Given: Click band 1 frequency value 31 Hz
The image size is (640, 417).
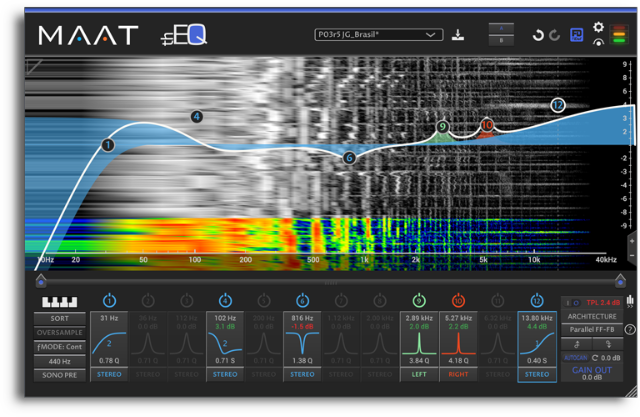Looking at the screenshot, I should pos(109,318).
